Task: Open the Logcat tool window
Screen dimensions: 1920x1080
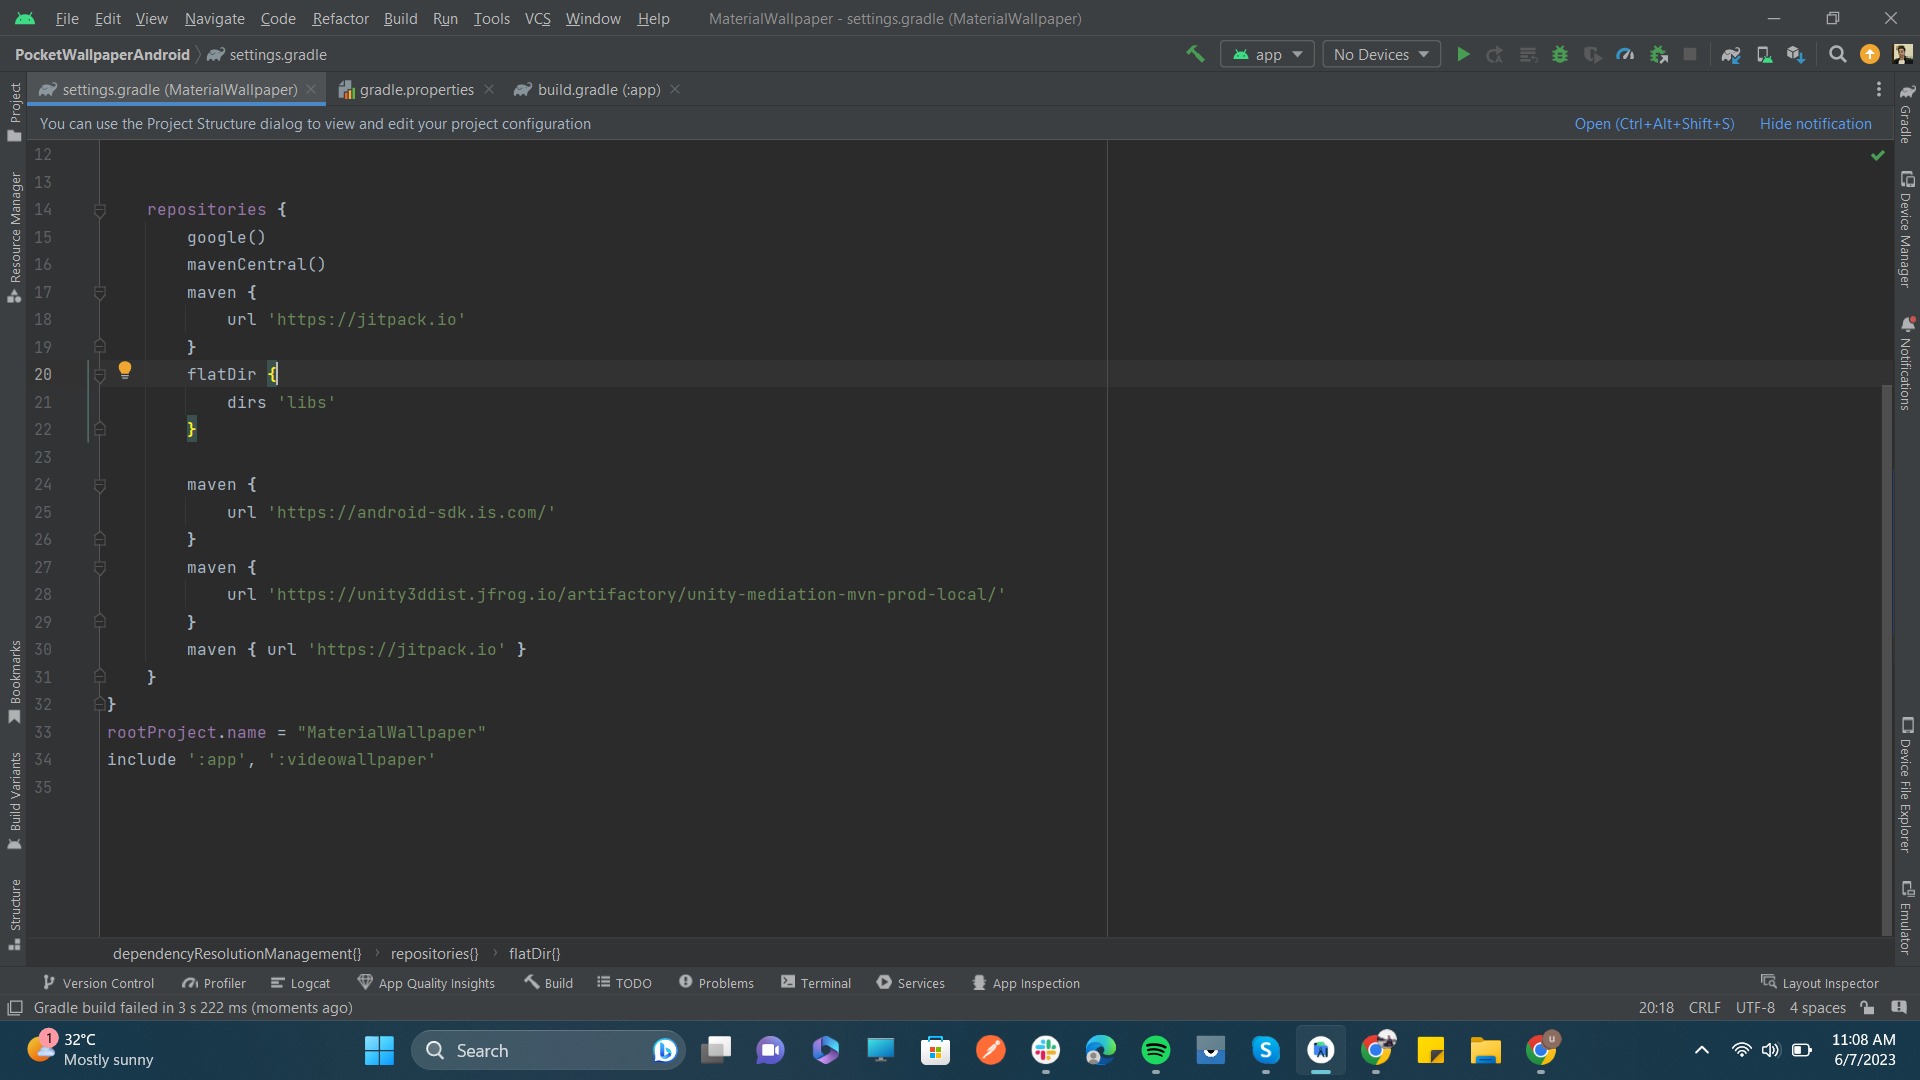Action: click(x=309, y=983)
